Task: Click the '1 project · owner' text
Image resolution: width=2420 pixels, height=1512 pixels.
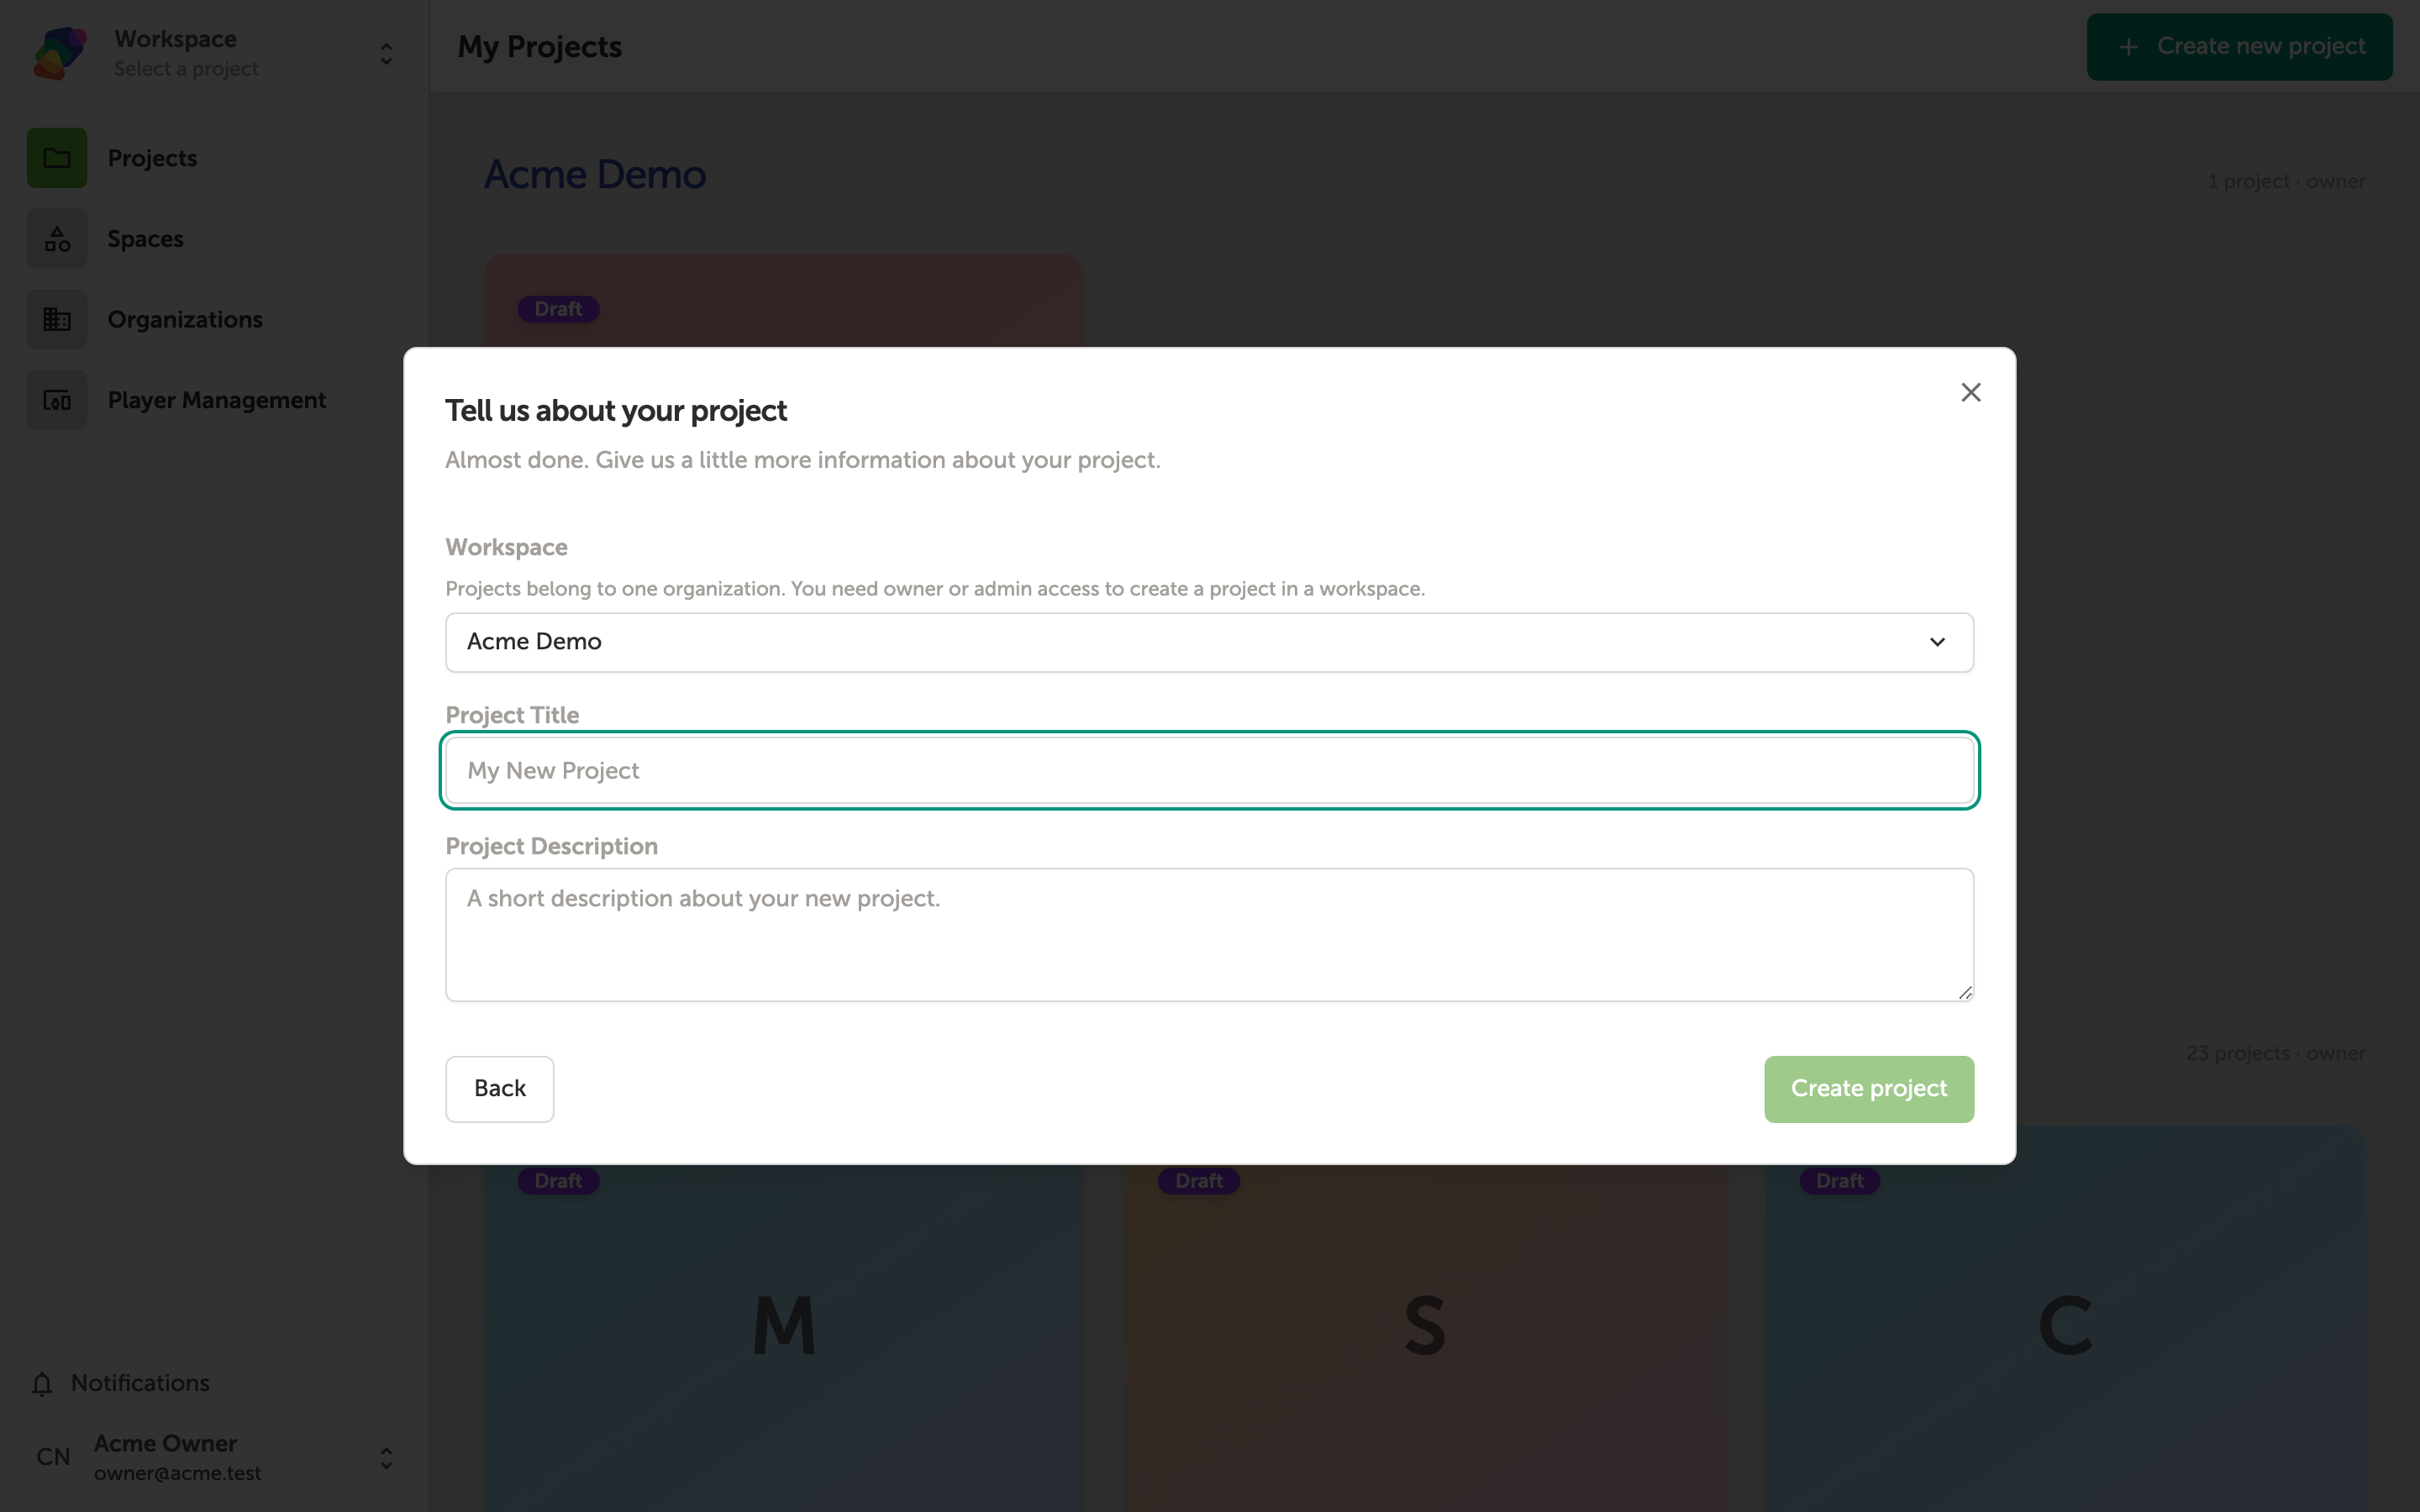Action: (2286, 181)
